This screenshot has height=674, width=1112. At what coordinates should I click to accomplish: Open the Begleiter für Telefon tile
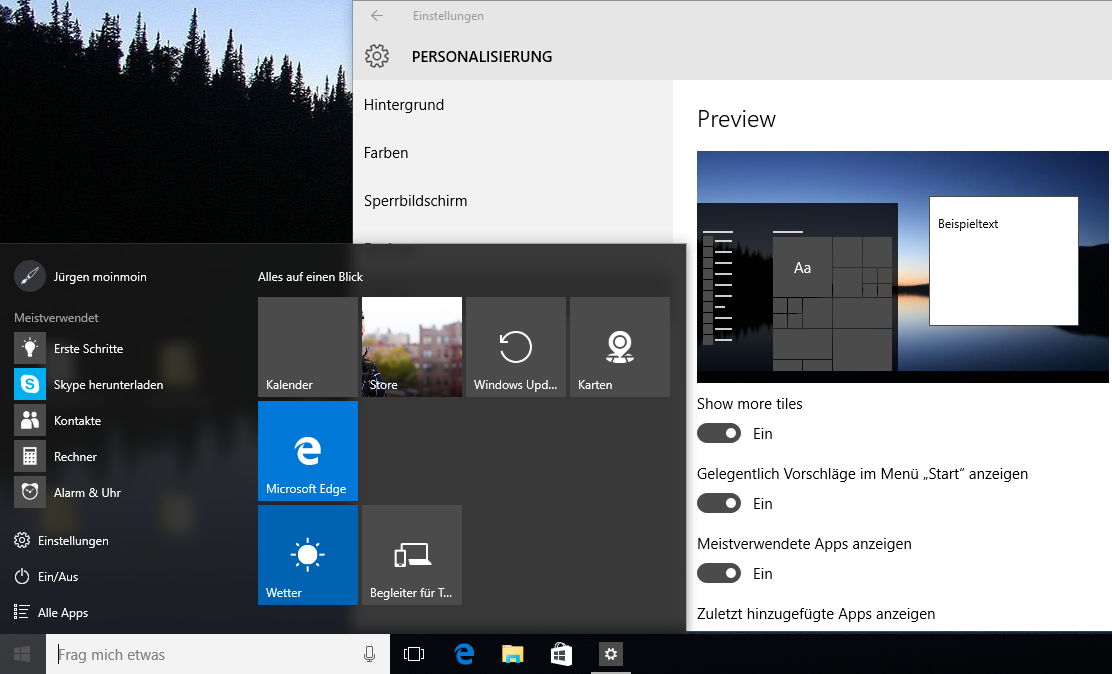(x=411, y=555)
